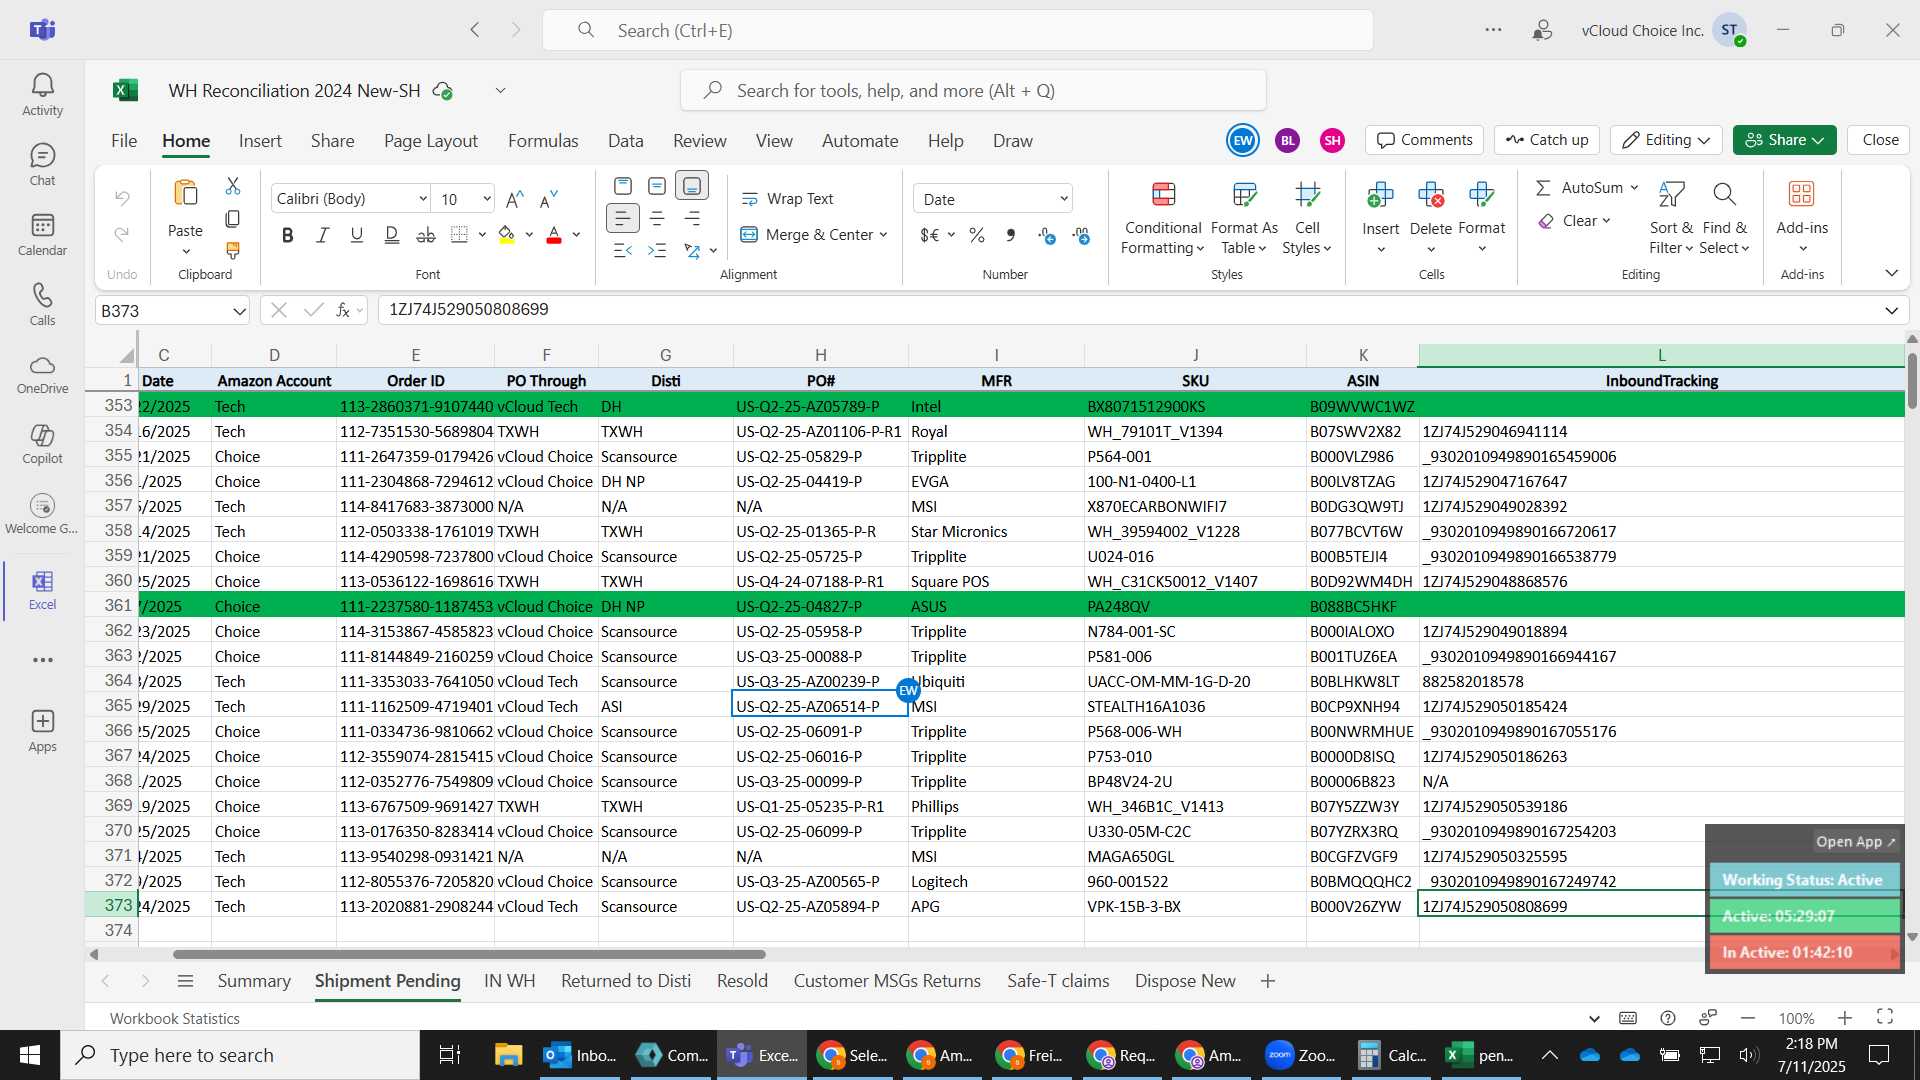Click the Comments button
The height and width of the screenshot is (1080, 1920).
[x=1425, y=140]
